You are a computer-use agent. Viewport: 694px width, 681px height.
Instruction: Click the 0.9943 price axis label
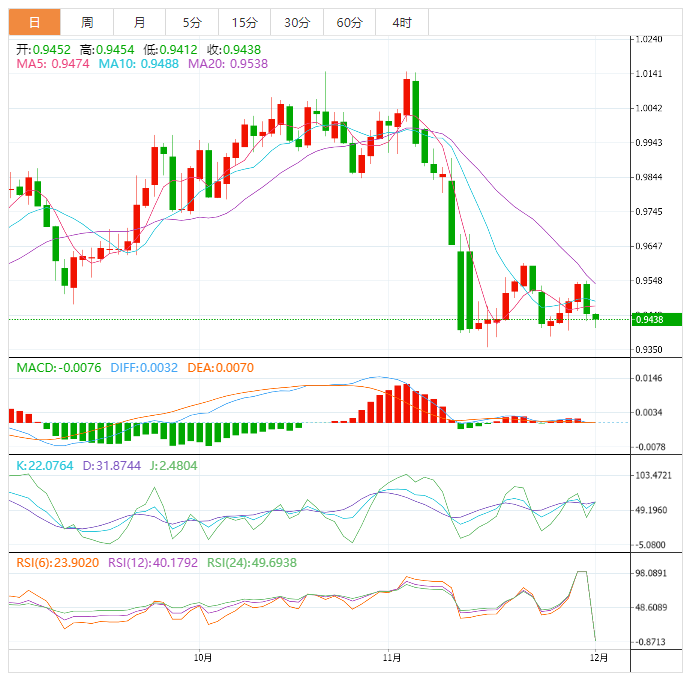click(649, 143)
